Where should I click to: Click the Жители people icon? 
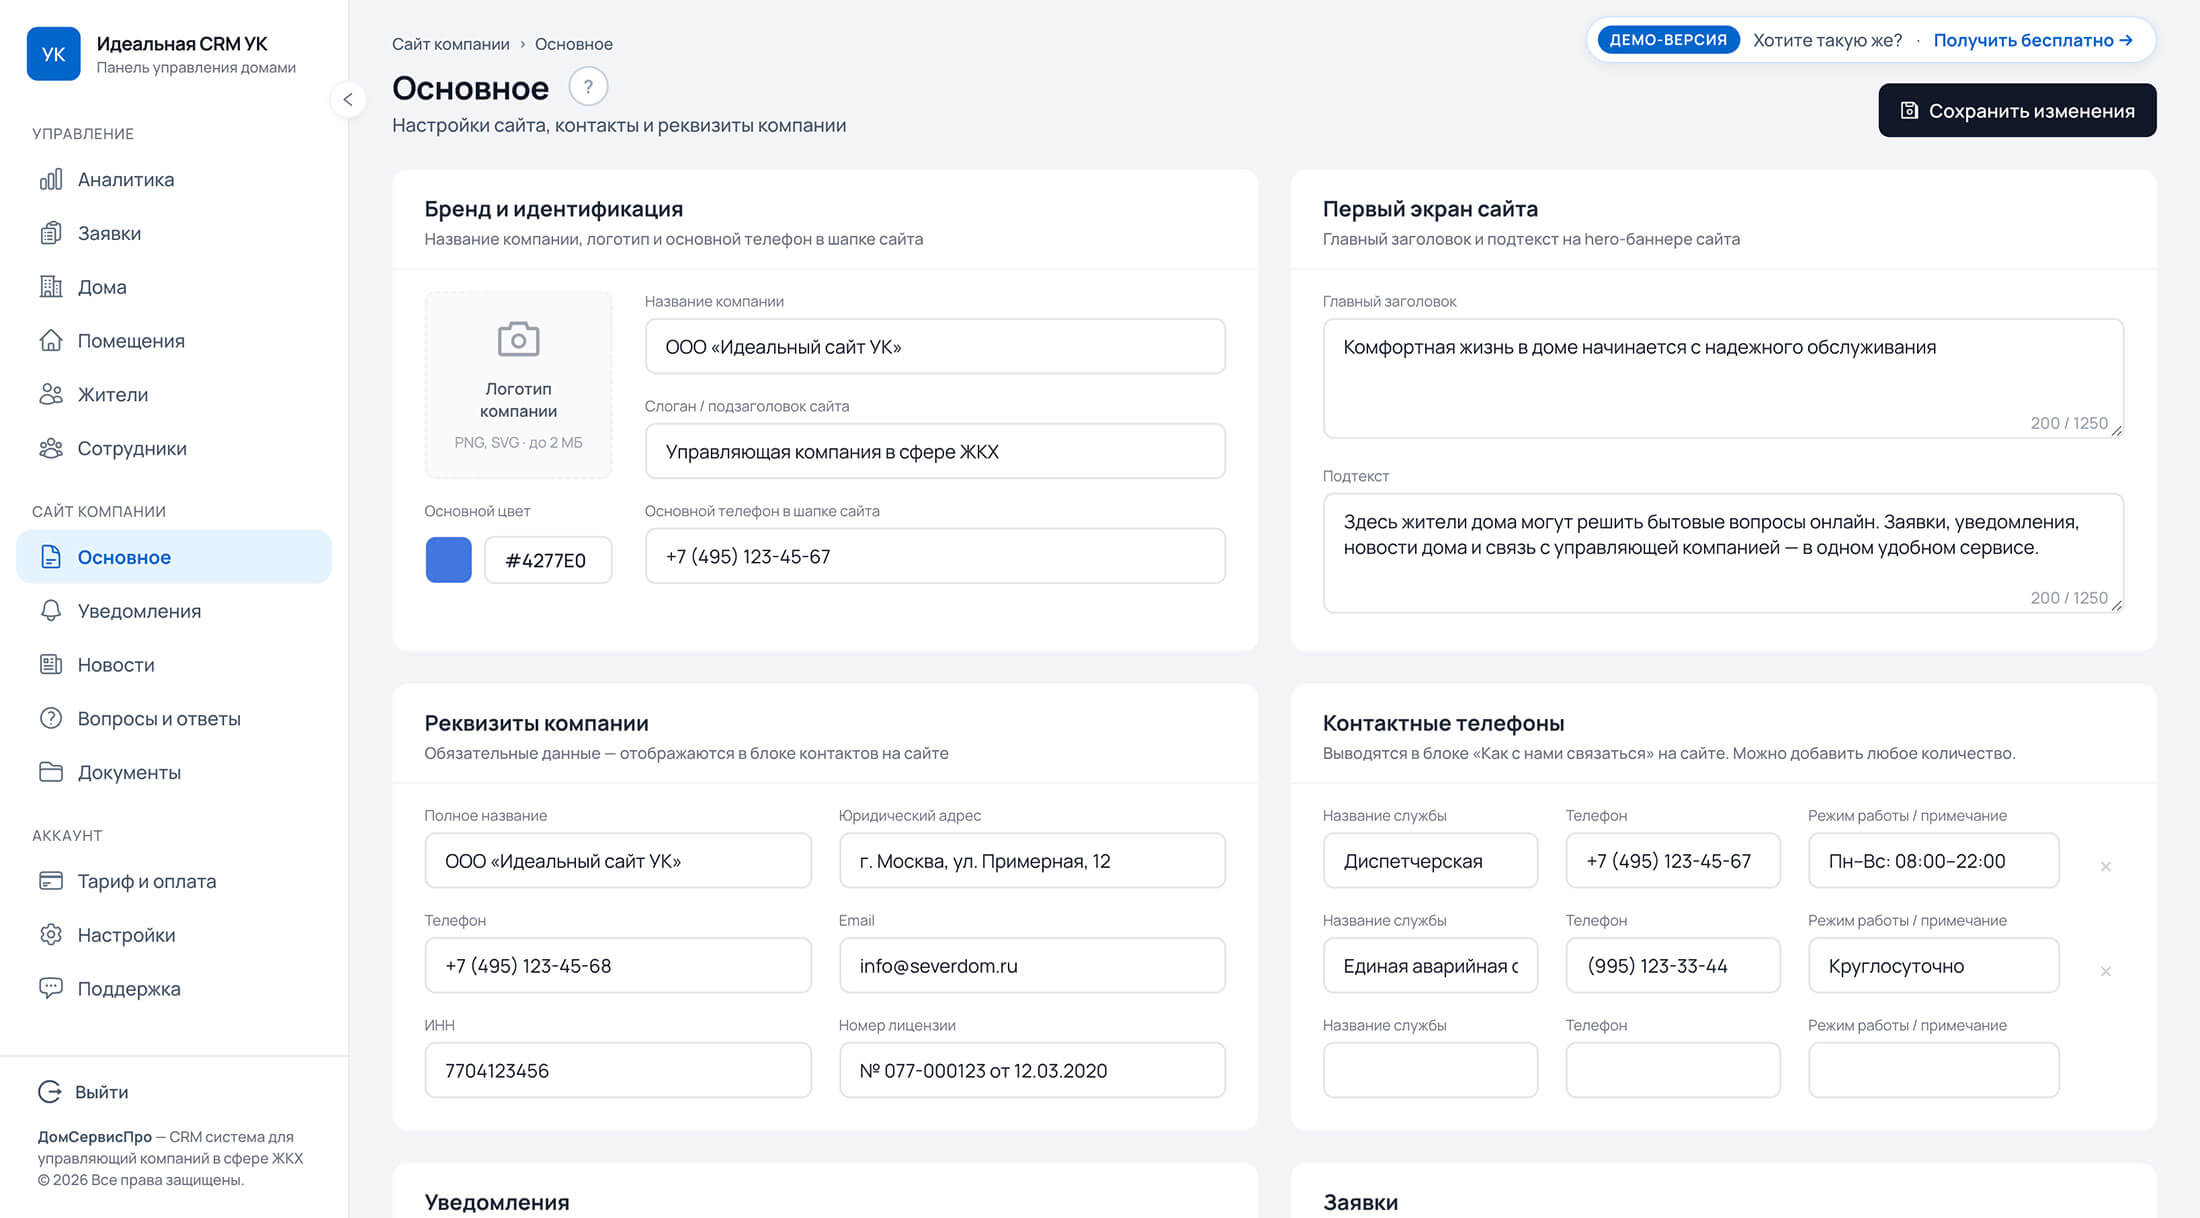(51, 394)
